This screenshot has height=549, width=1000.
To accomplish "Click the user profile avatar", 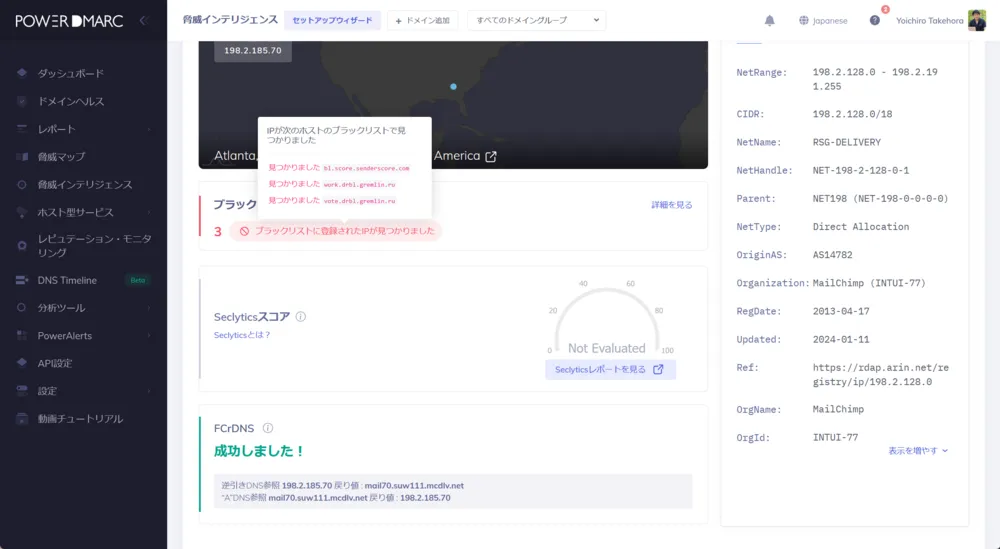I will 976,20.
